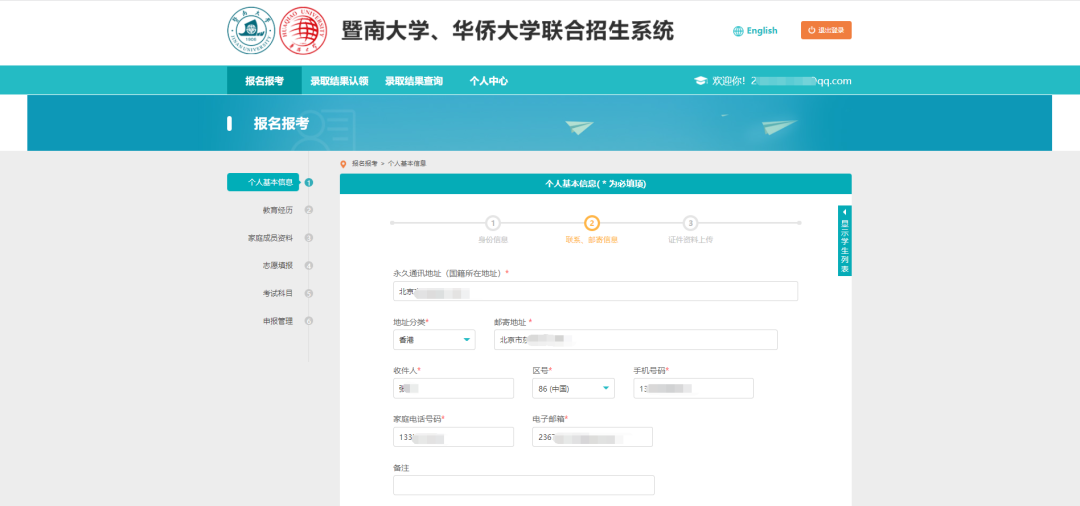Click sidebar step circle 1
Image resolution: width=1080 pixels, height=506 pixels.
[x=309, y=182]
